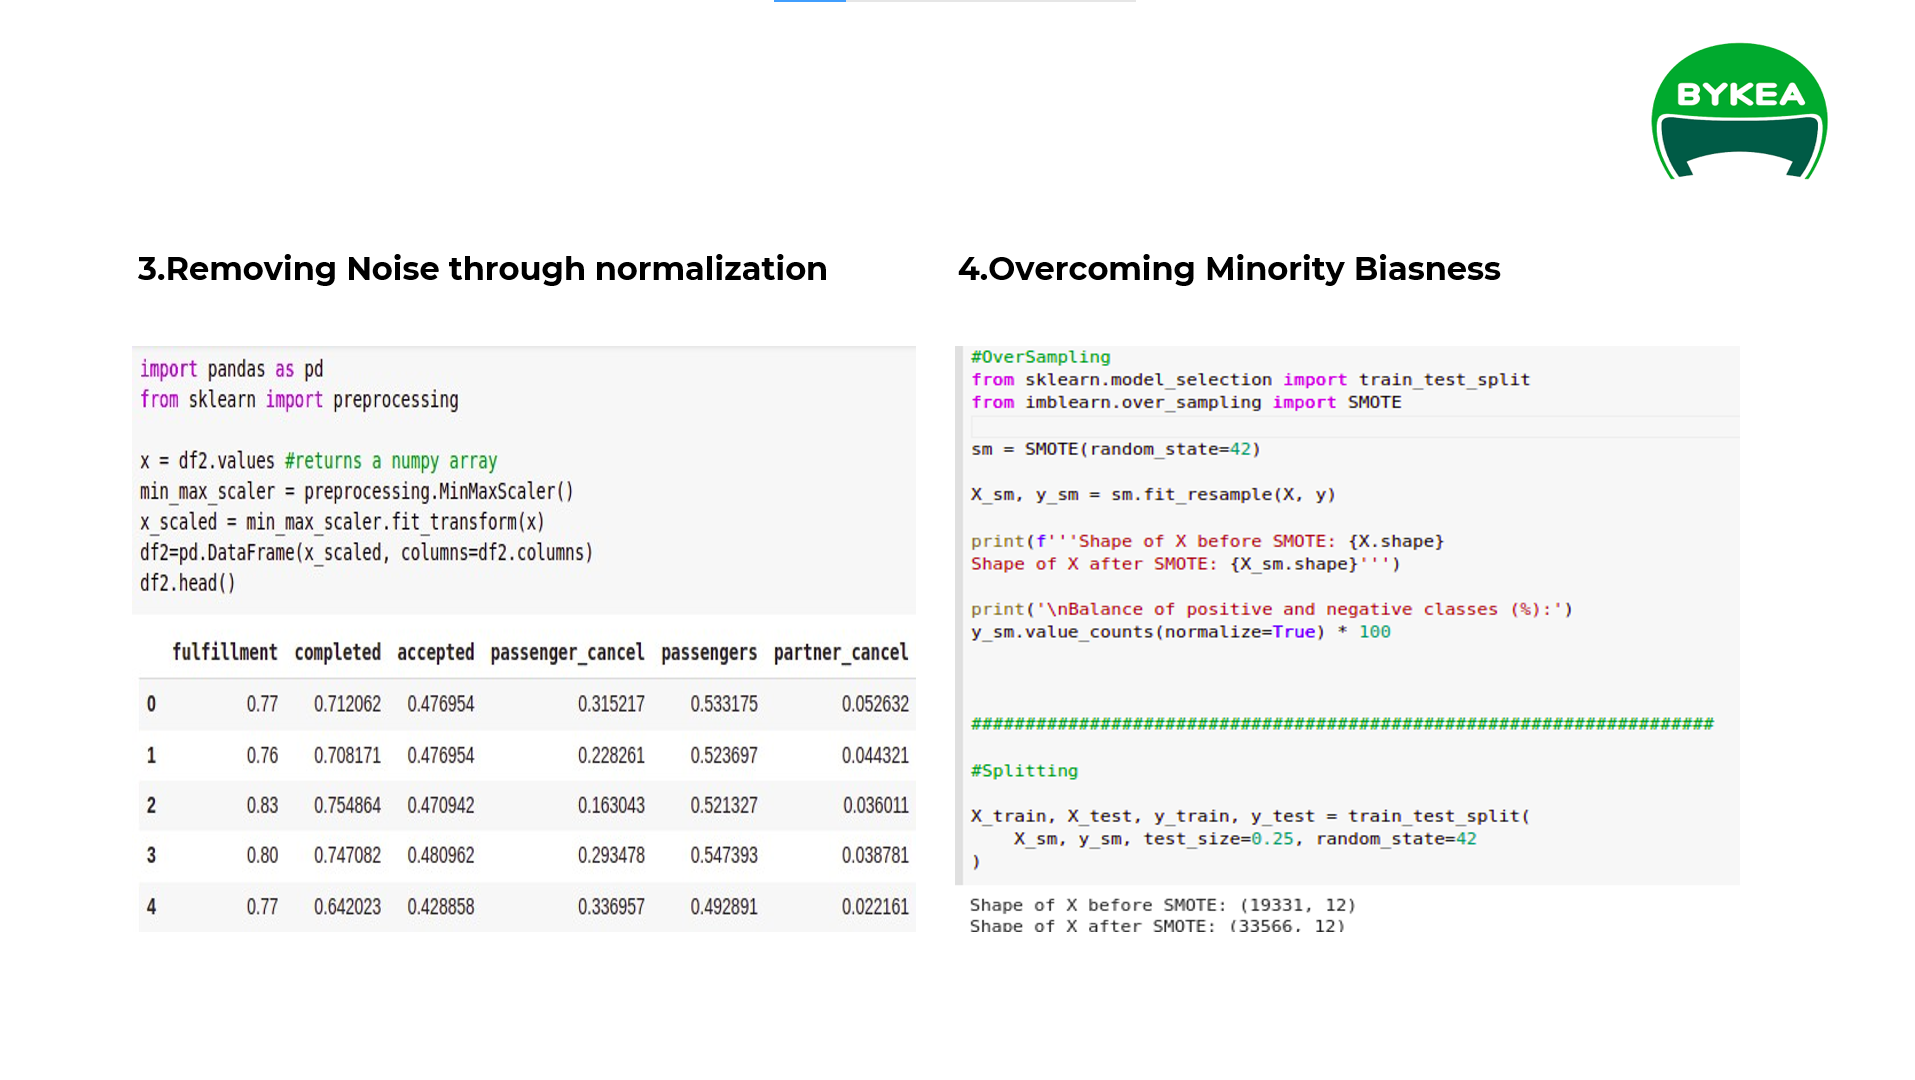
Task: Click the '#Splitting' comment line
Action: coord(1024,771)
